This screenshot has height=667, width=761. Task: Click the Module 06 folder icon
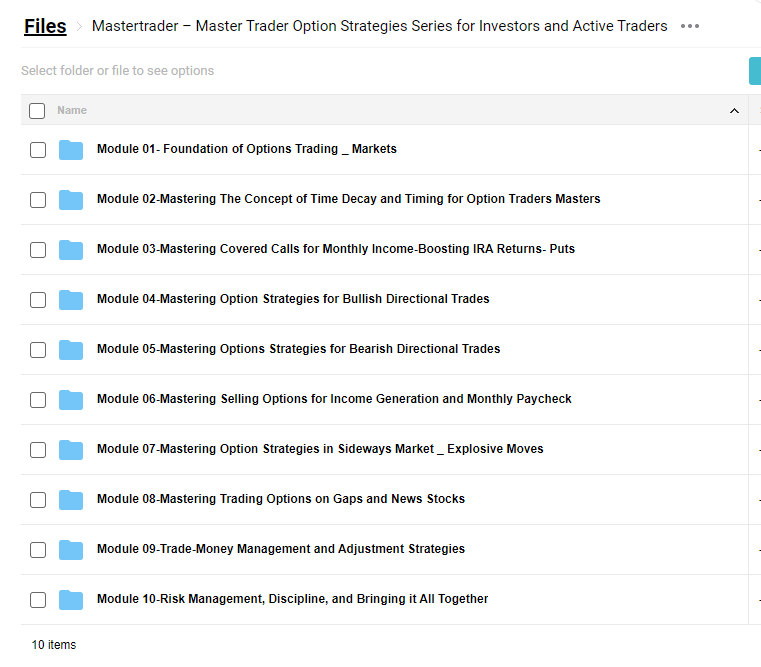coord(71,400)
